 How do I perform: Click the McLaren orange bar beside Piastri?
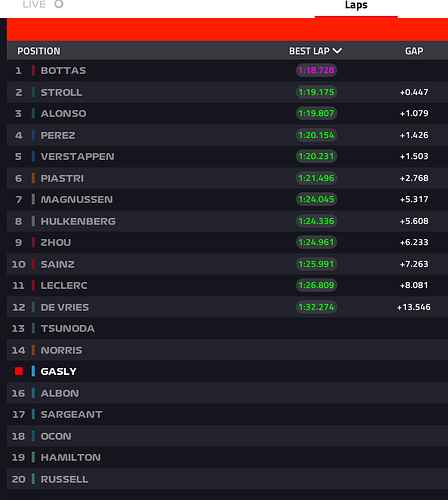point(33,178)
